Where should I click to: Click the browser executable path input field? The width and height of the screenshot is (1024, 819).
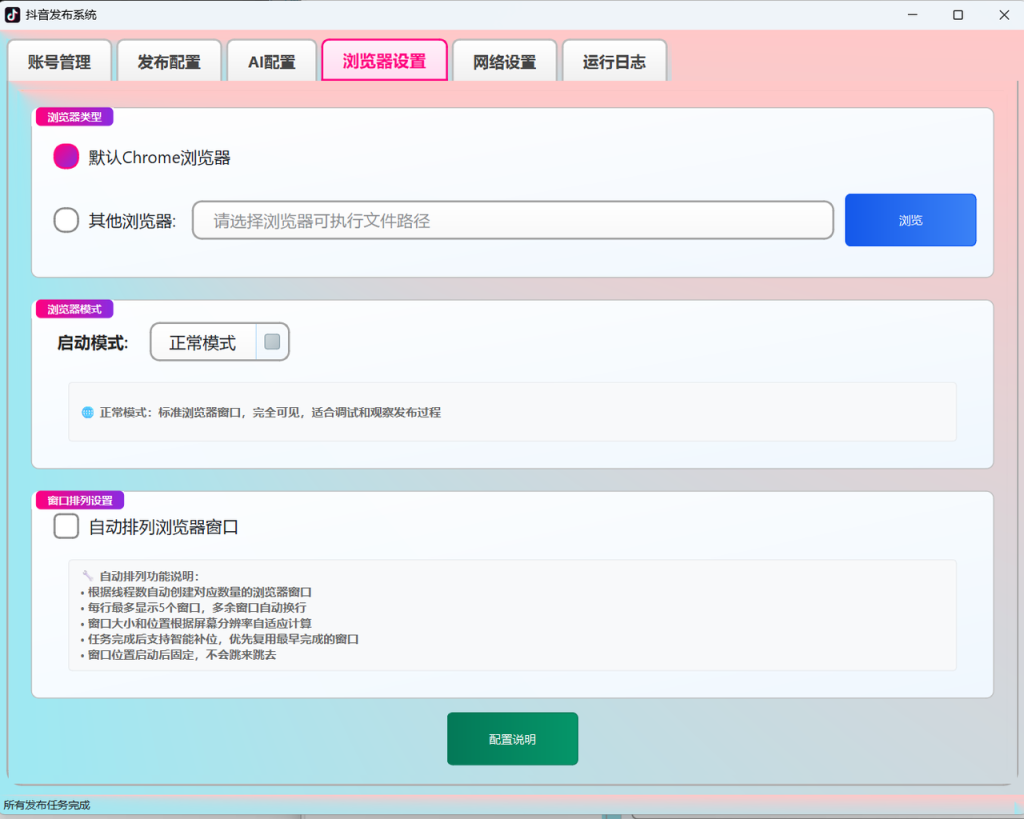tap(513, 220)
